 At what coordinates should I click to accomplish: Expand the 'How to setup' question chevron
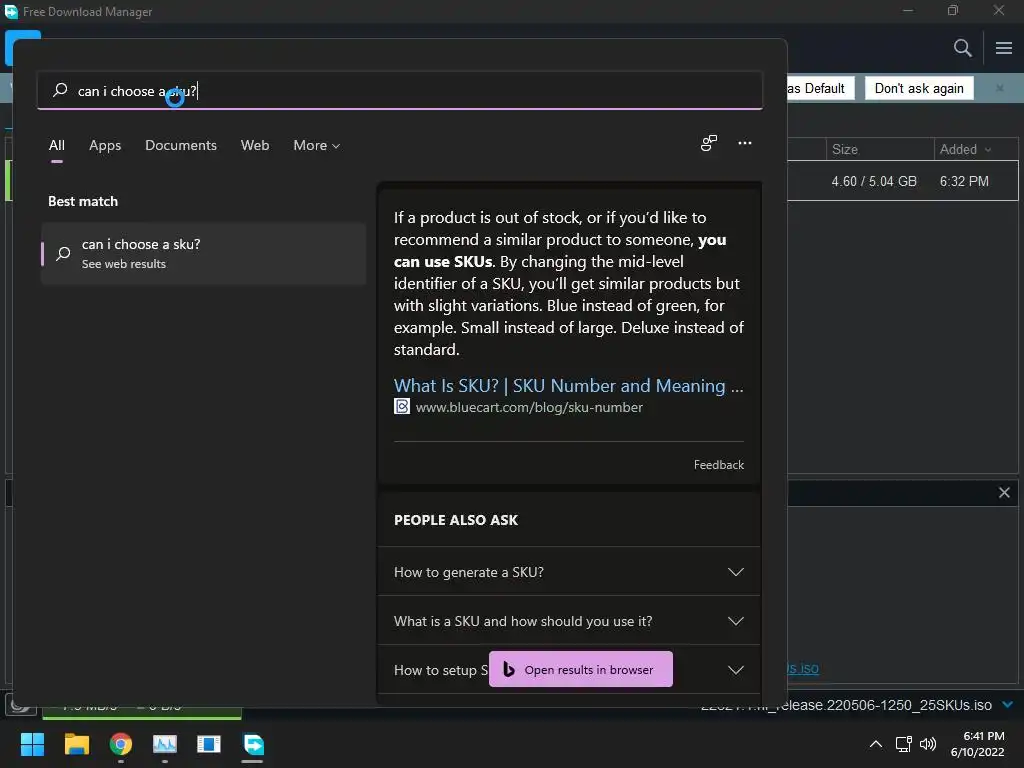pos(736,670)
